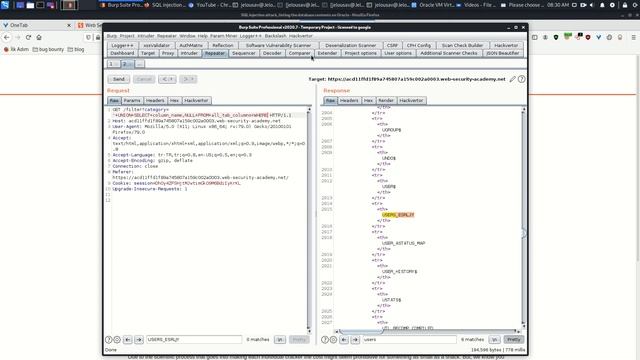Go to previous match in response search

[344, 340]
